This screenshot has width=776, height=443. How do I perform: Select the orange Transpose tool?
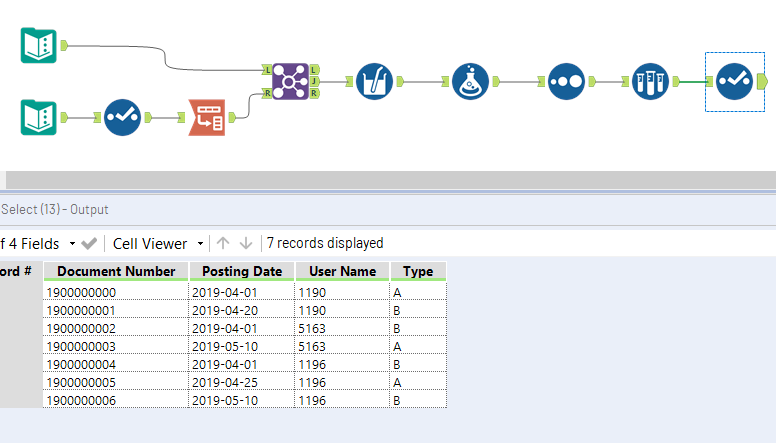click(207, 117)
